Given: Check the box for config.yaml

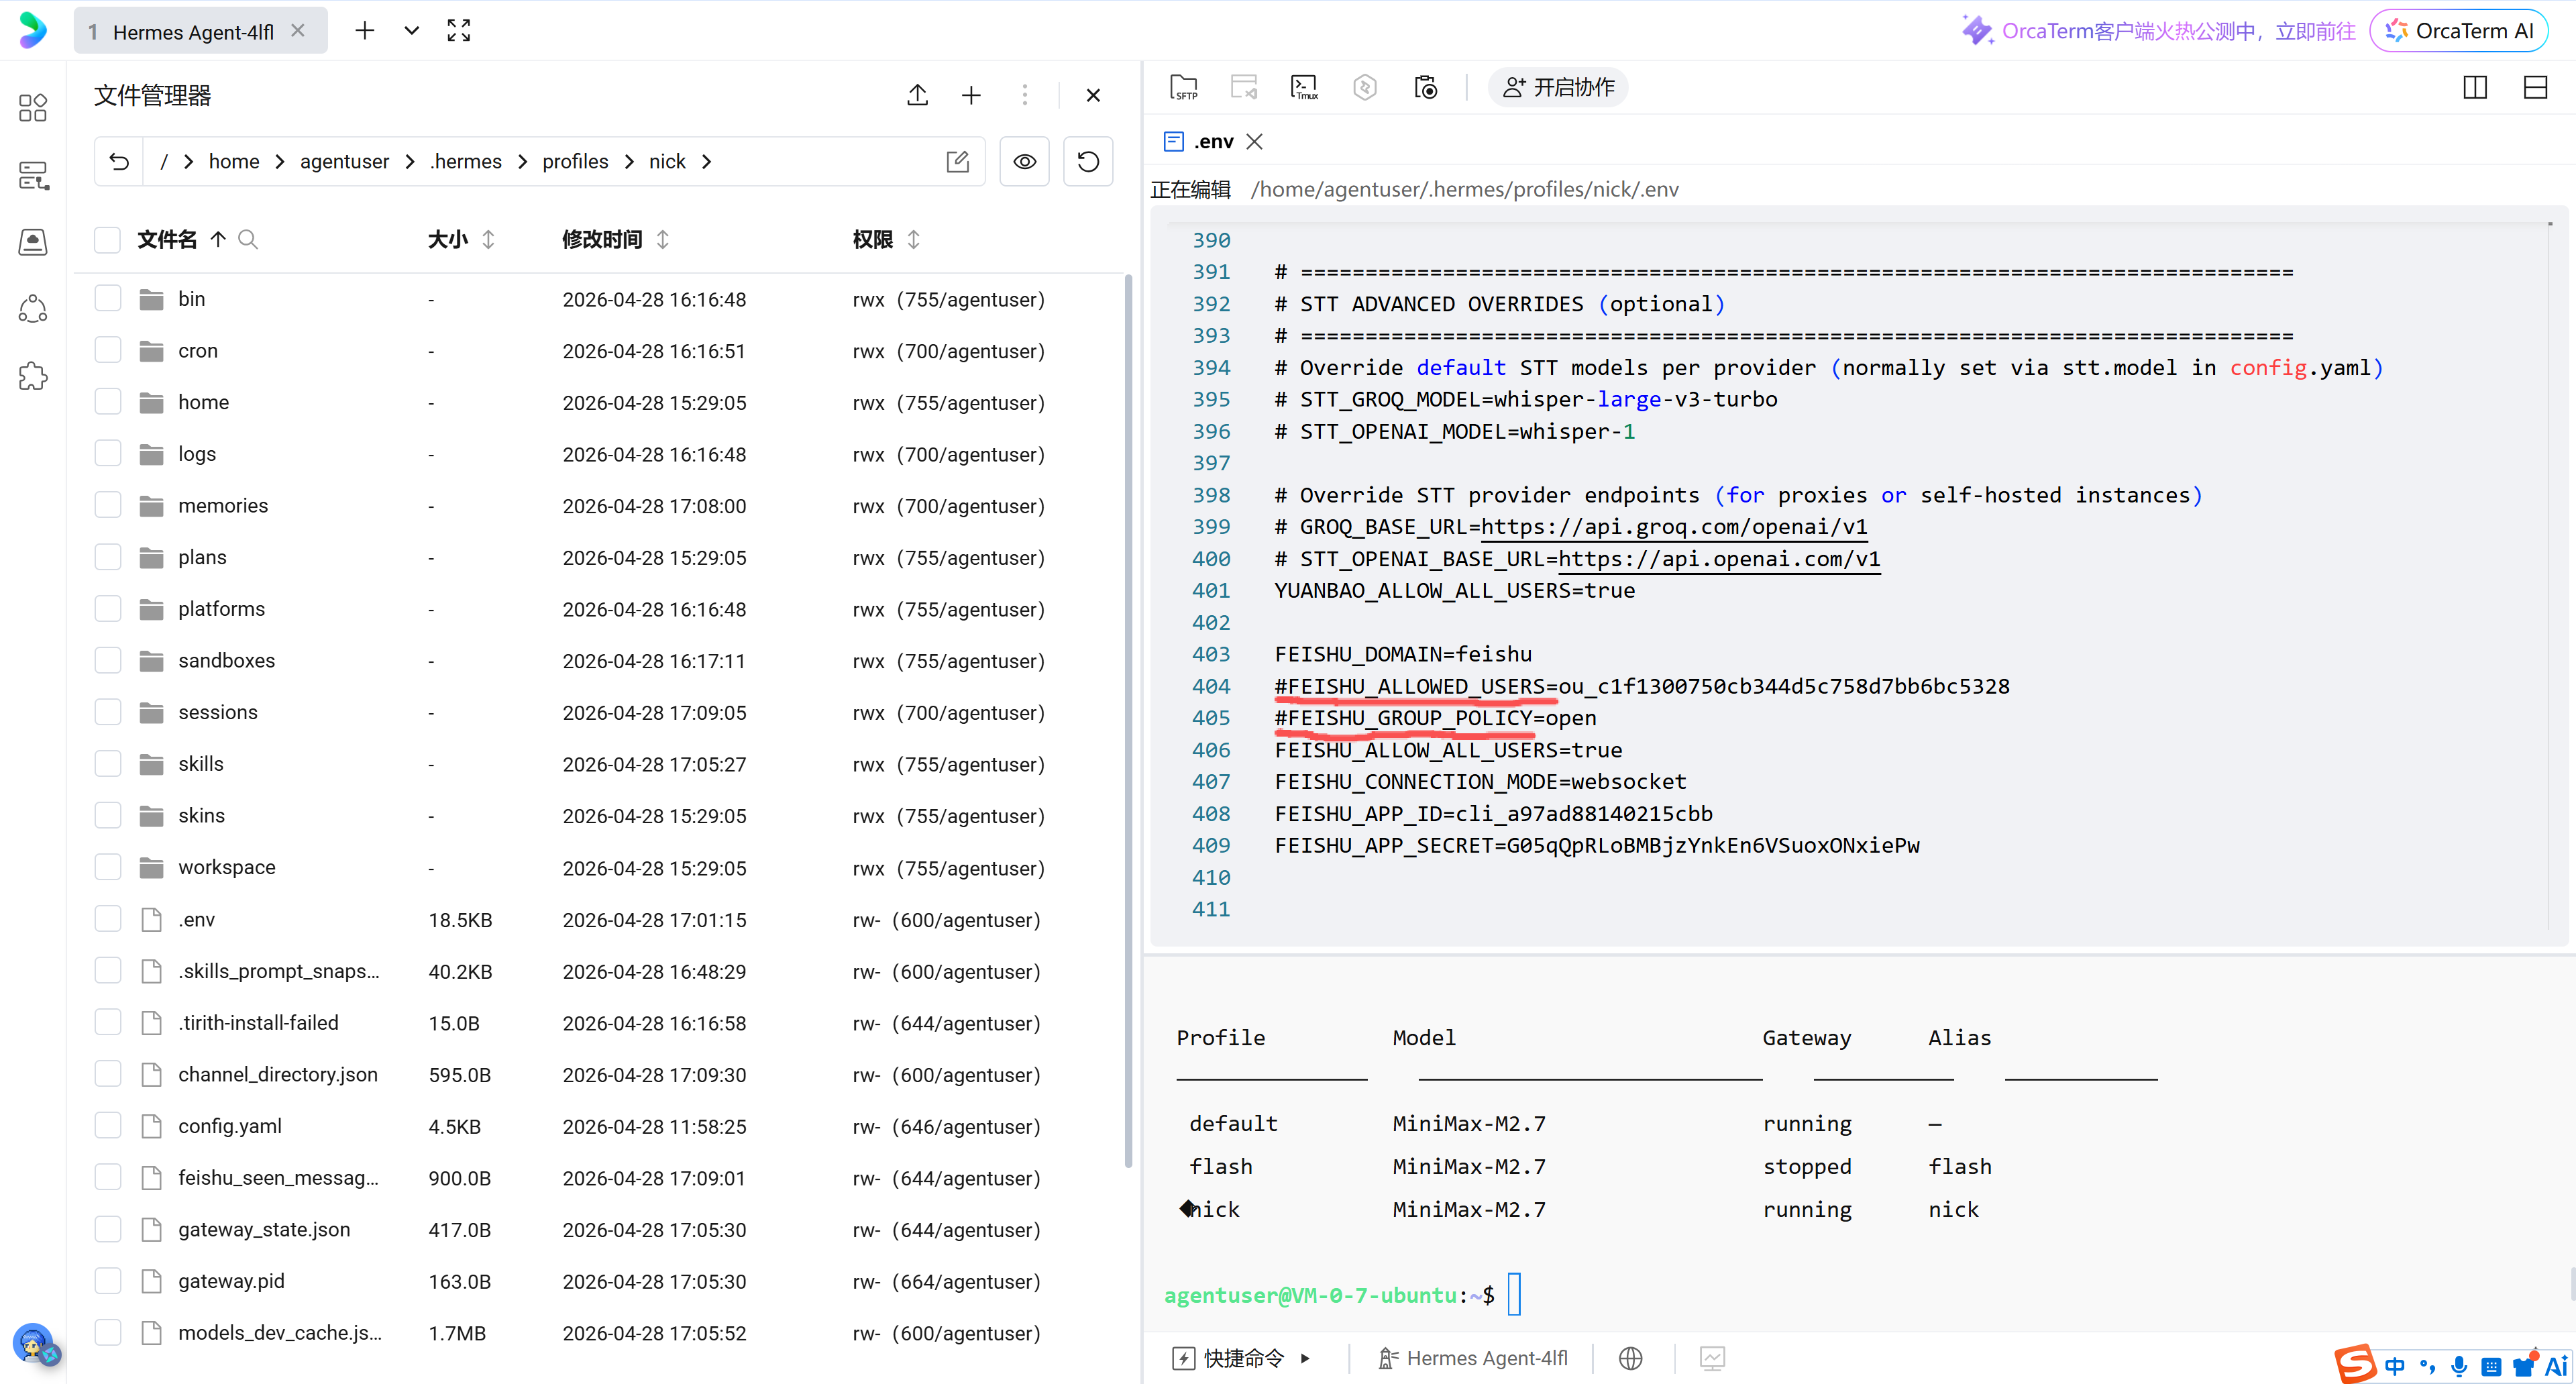Looking at the screenshot, I should [x=107, y=1126].
